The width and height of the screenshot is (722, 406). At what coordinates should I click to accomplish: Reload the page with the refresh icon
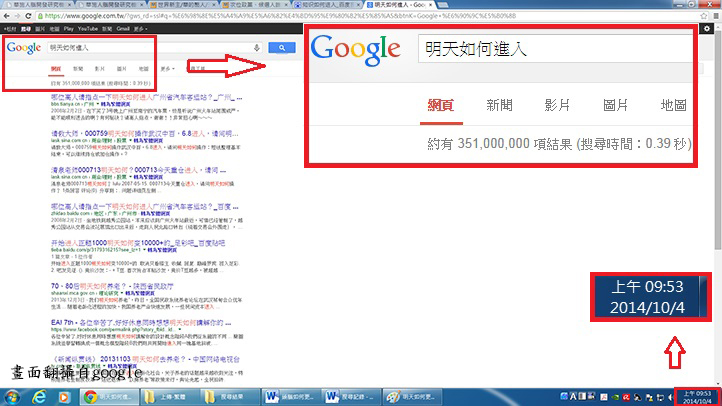pyautogui.click(x=28, y=16)
